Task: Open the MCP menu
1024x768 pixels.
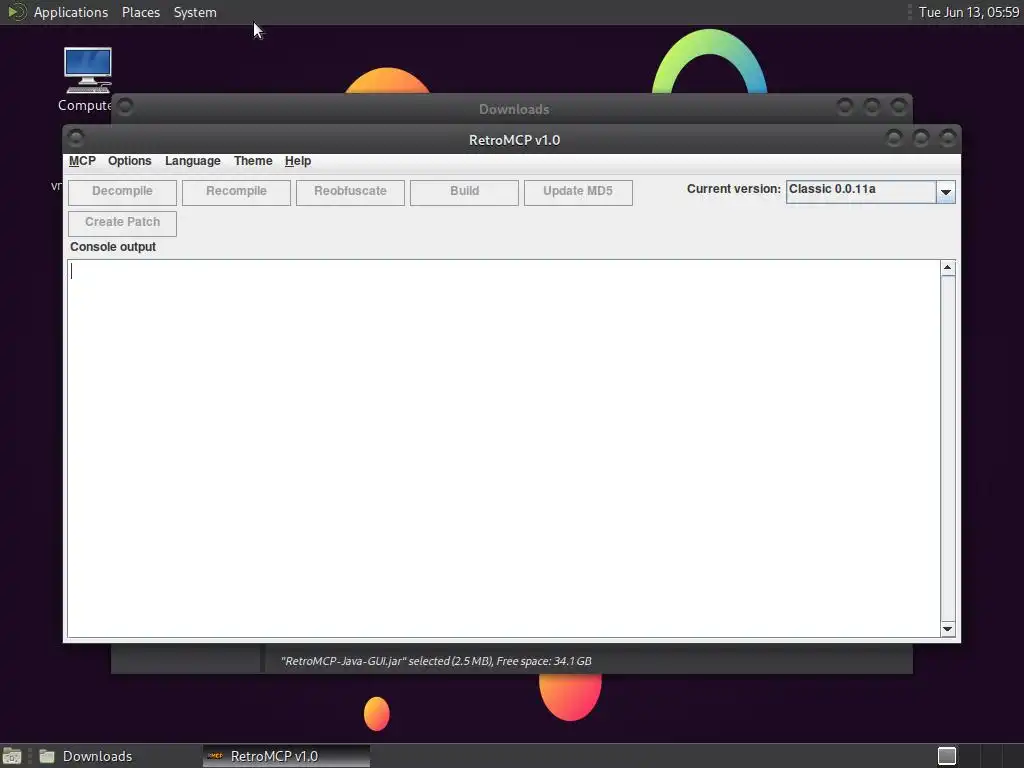Action: pos(82,161)
